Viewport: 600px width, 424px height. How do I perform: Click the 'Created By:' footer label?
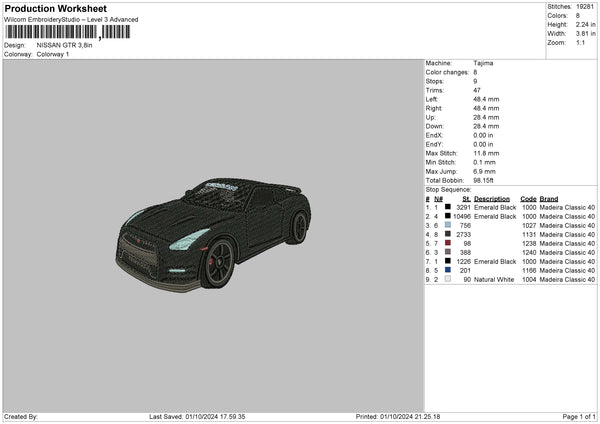[21, 417]
